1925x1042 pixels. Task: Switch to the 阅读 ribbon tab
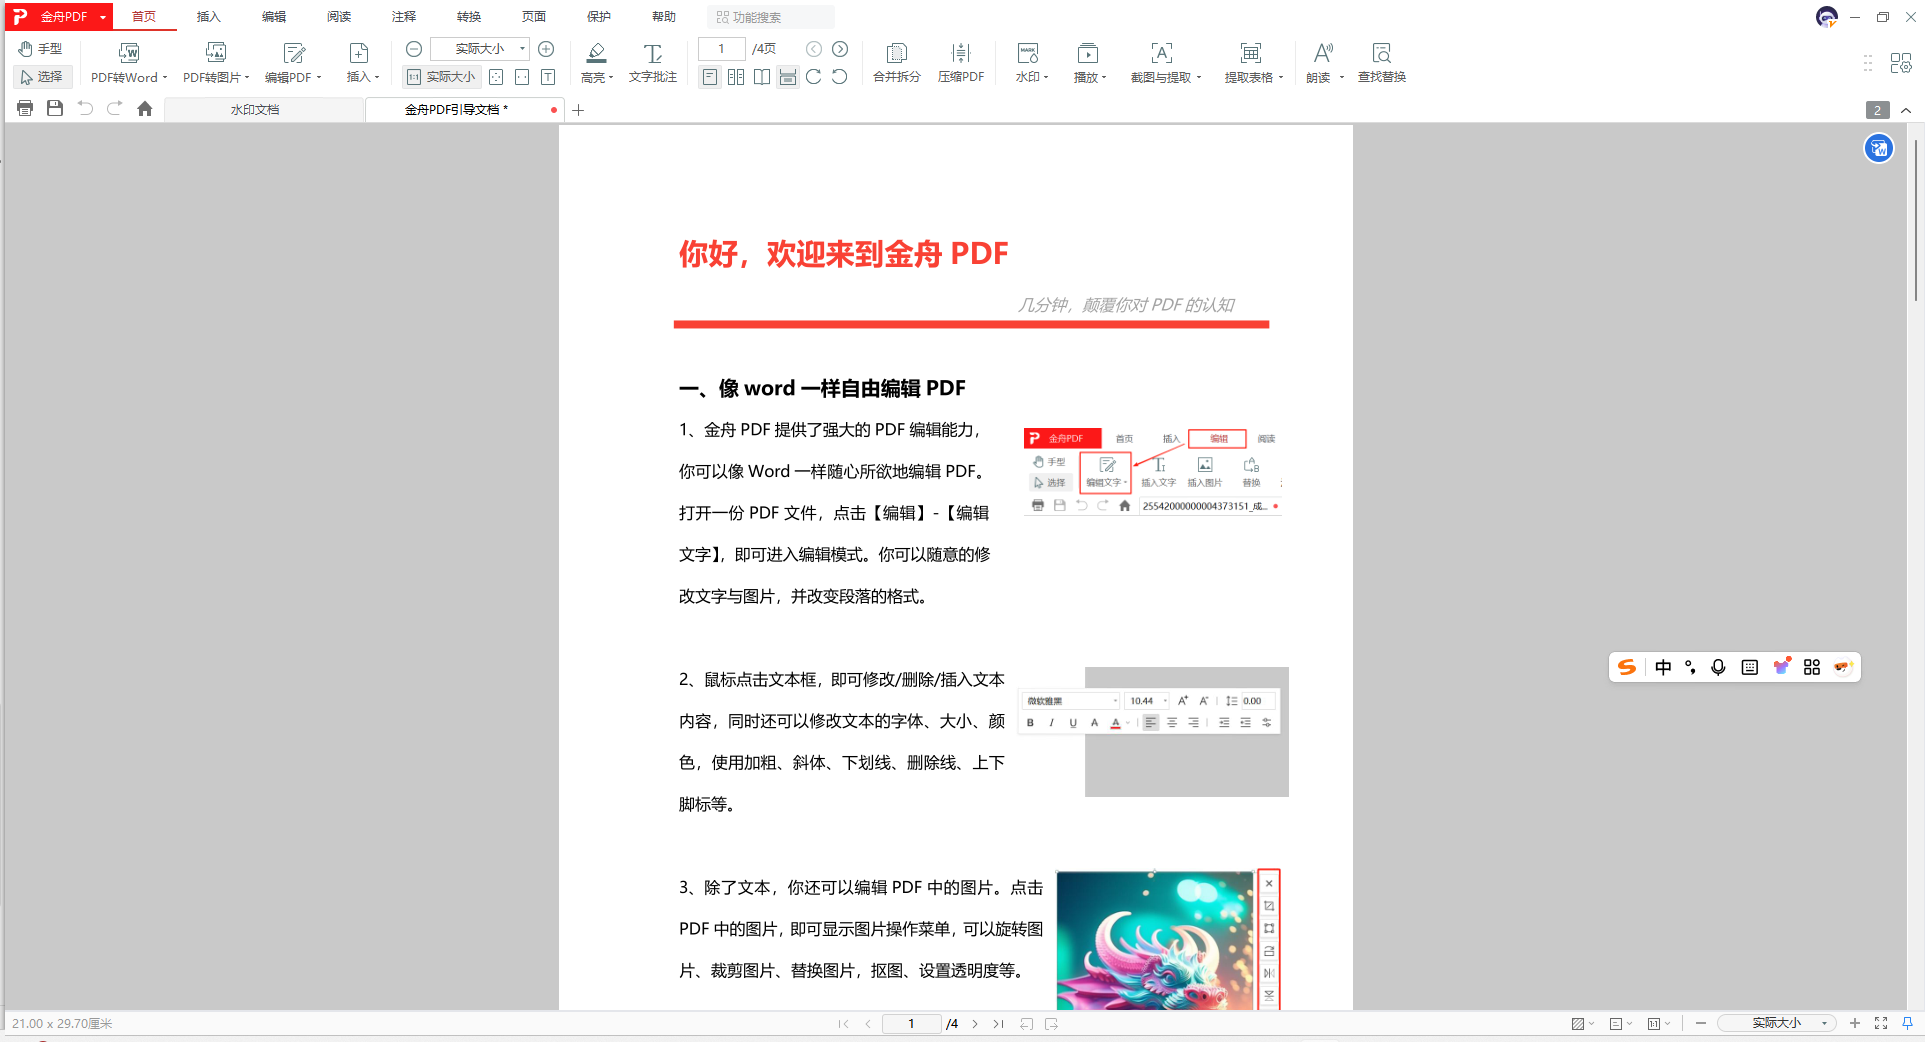338,17
